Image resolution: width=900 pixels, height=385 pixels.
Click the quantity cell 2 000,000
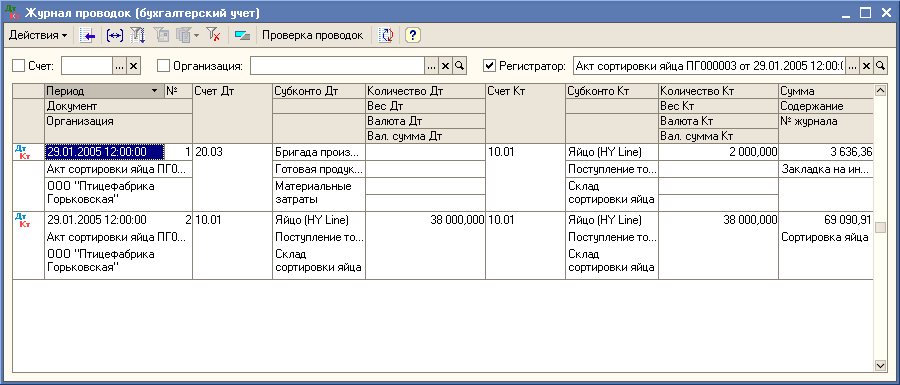(719, 152)
